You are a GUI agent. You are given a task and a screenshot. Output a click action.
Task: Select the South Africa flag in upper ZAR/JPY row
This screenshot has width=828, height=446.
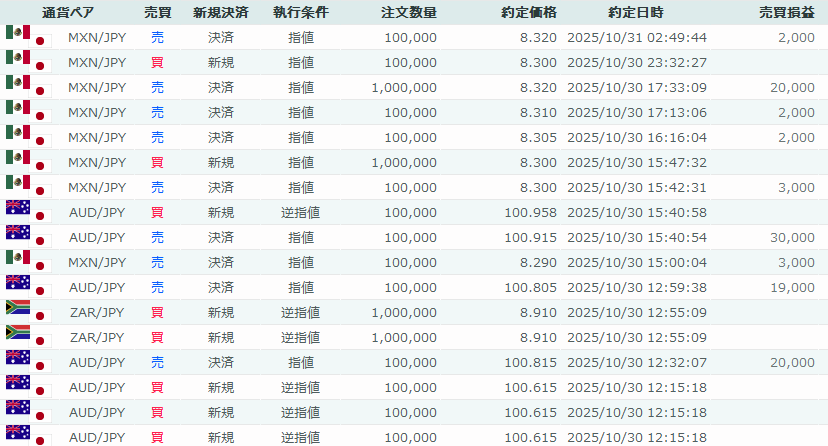click(17, 308)
